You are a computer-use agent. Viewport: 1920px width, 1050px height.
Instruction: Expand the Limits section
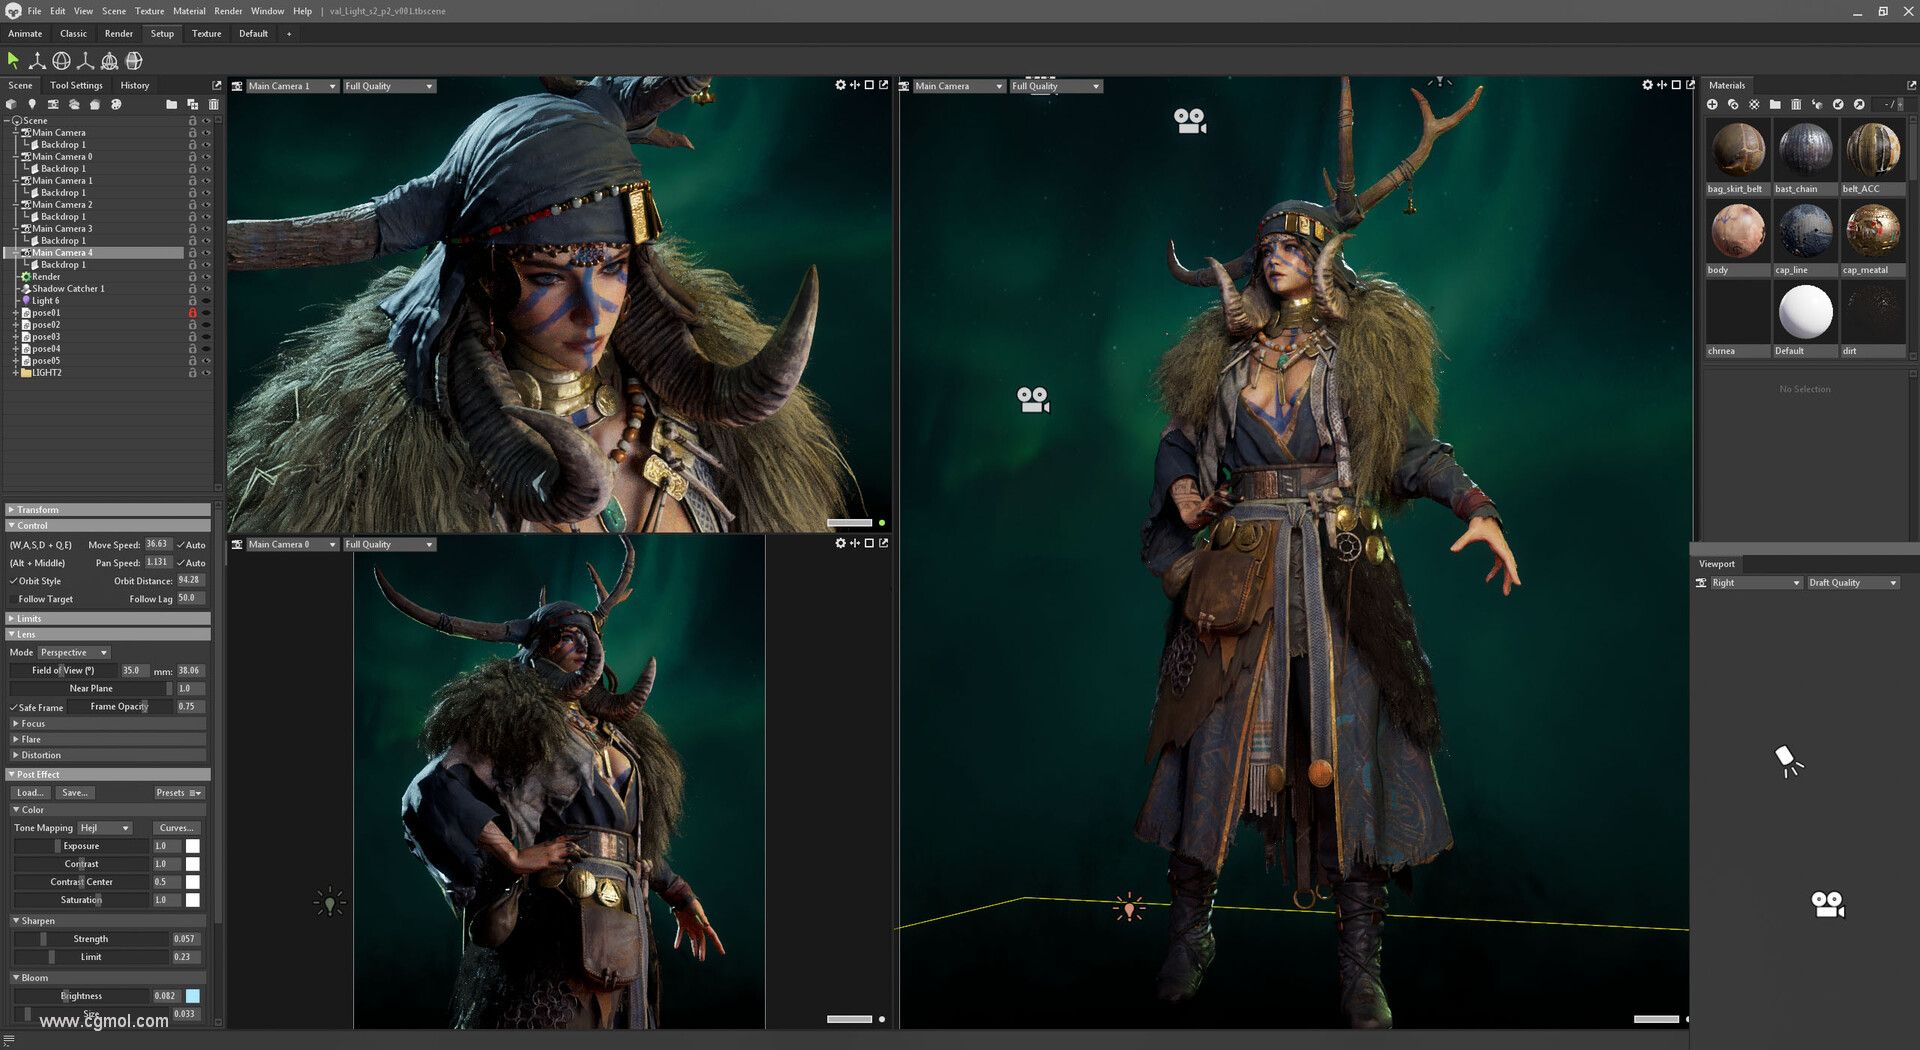(x=108, y=619)
